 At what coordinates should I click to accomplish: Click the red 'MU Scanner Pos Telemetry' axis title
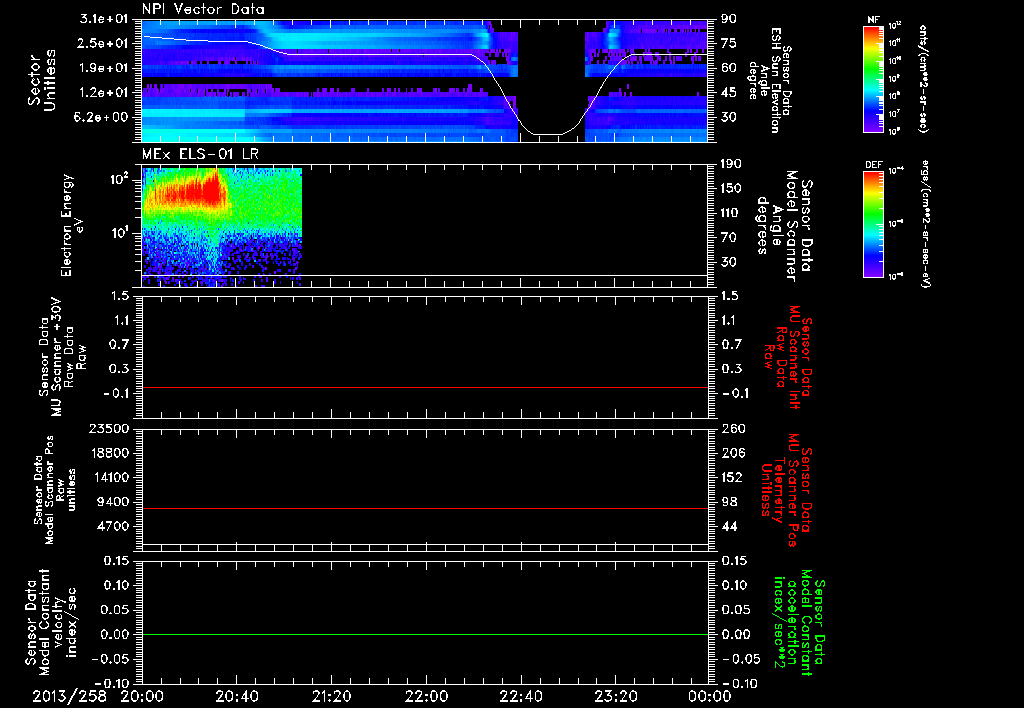point(786,490)
